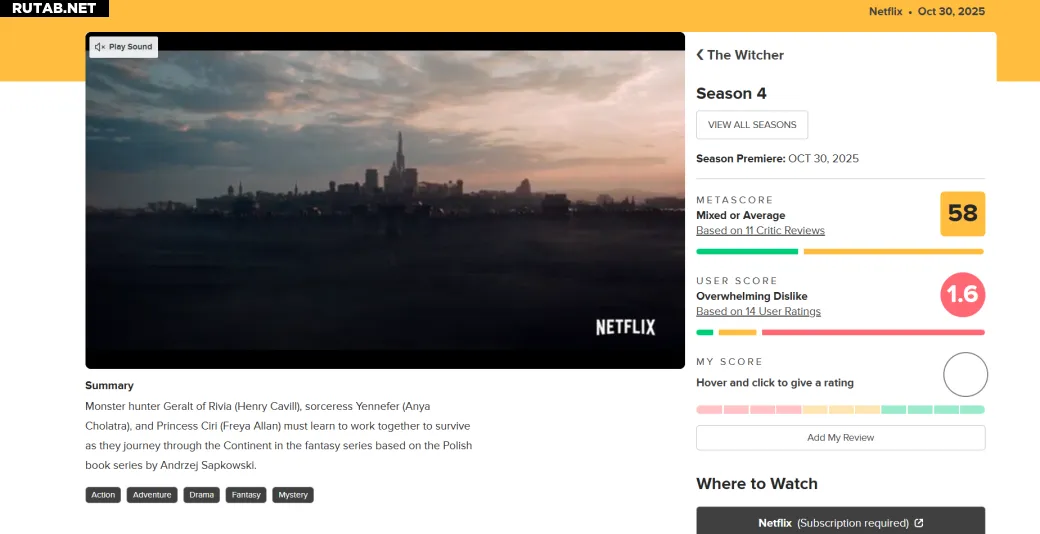Click the 1.6 User Score badge
Screen dimensions: 1040x534
click(x=962, y=294)
